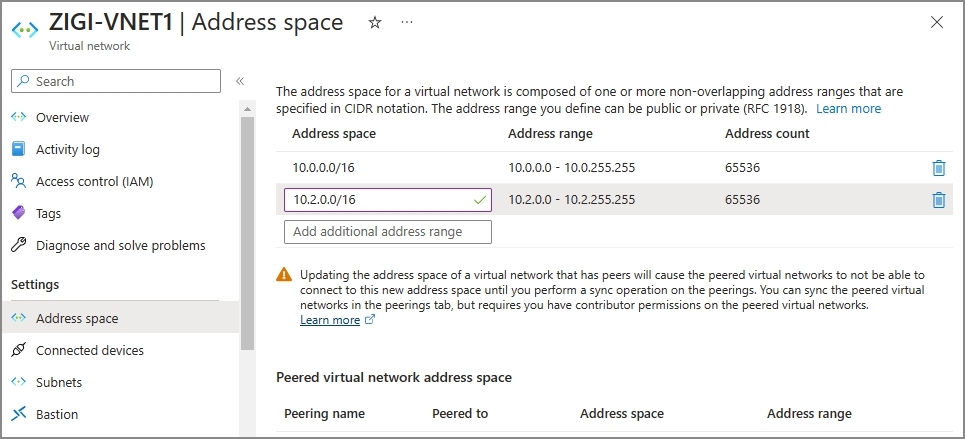
Task: Follow the Learn more link after RFC 1918
Action: pos(848,109)
